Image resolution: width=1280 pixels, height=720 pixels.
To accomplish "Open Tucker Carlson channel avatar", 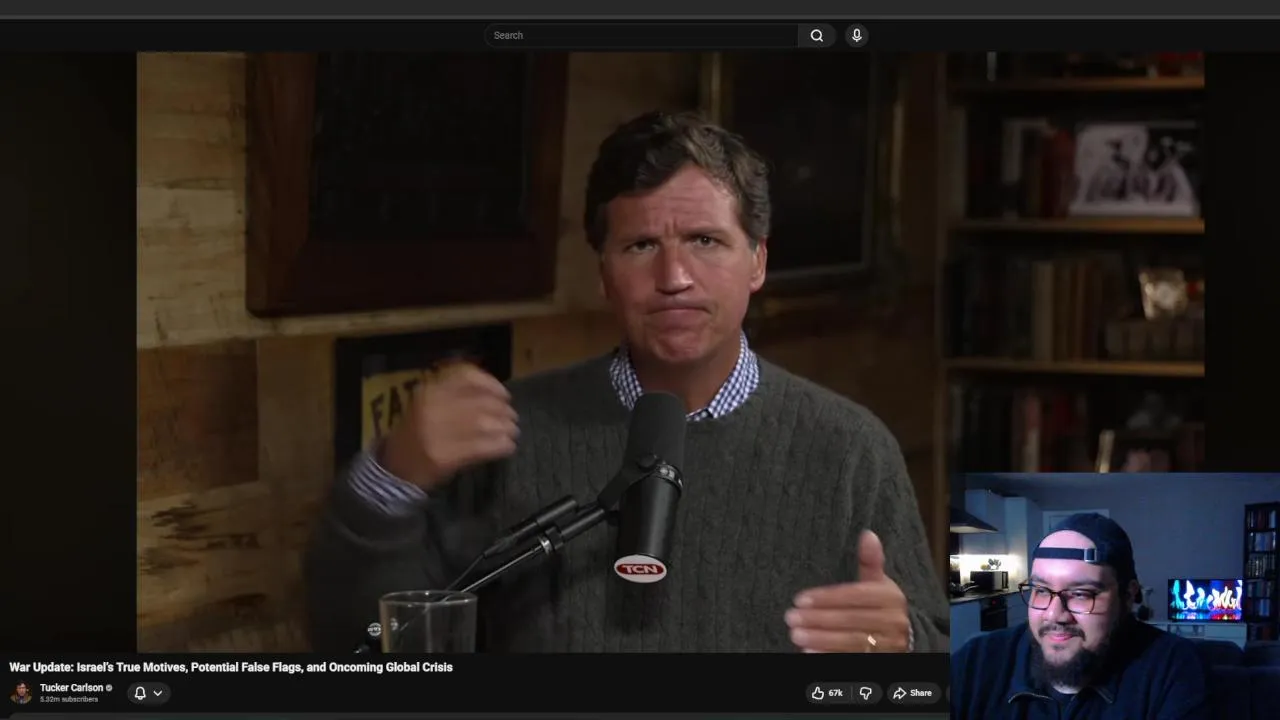I will click(21, 692).
